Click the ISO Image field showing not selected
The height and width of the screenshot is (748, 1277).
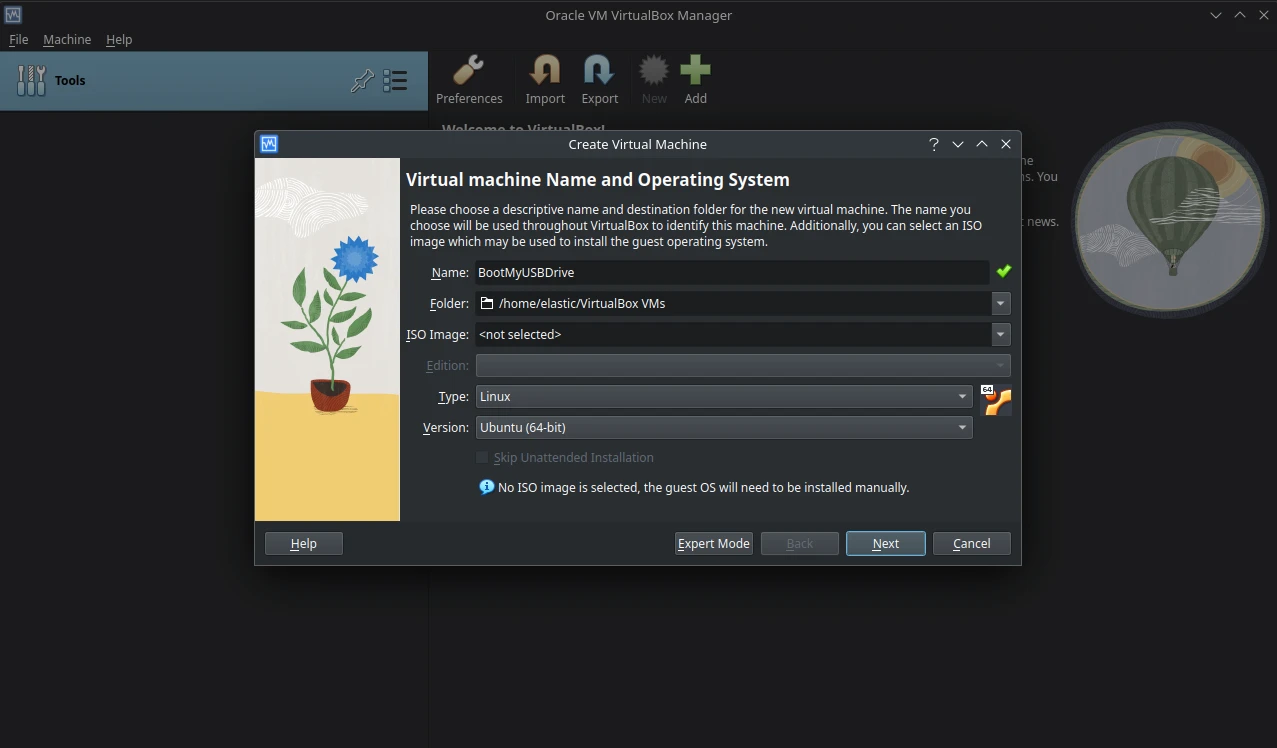[733, 334]
